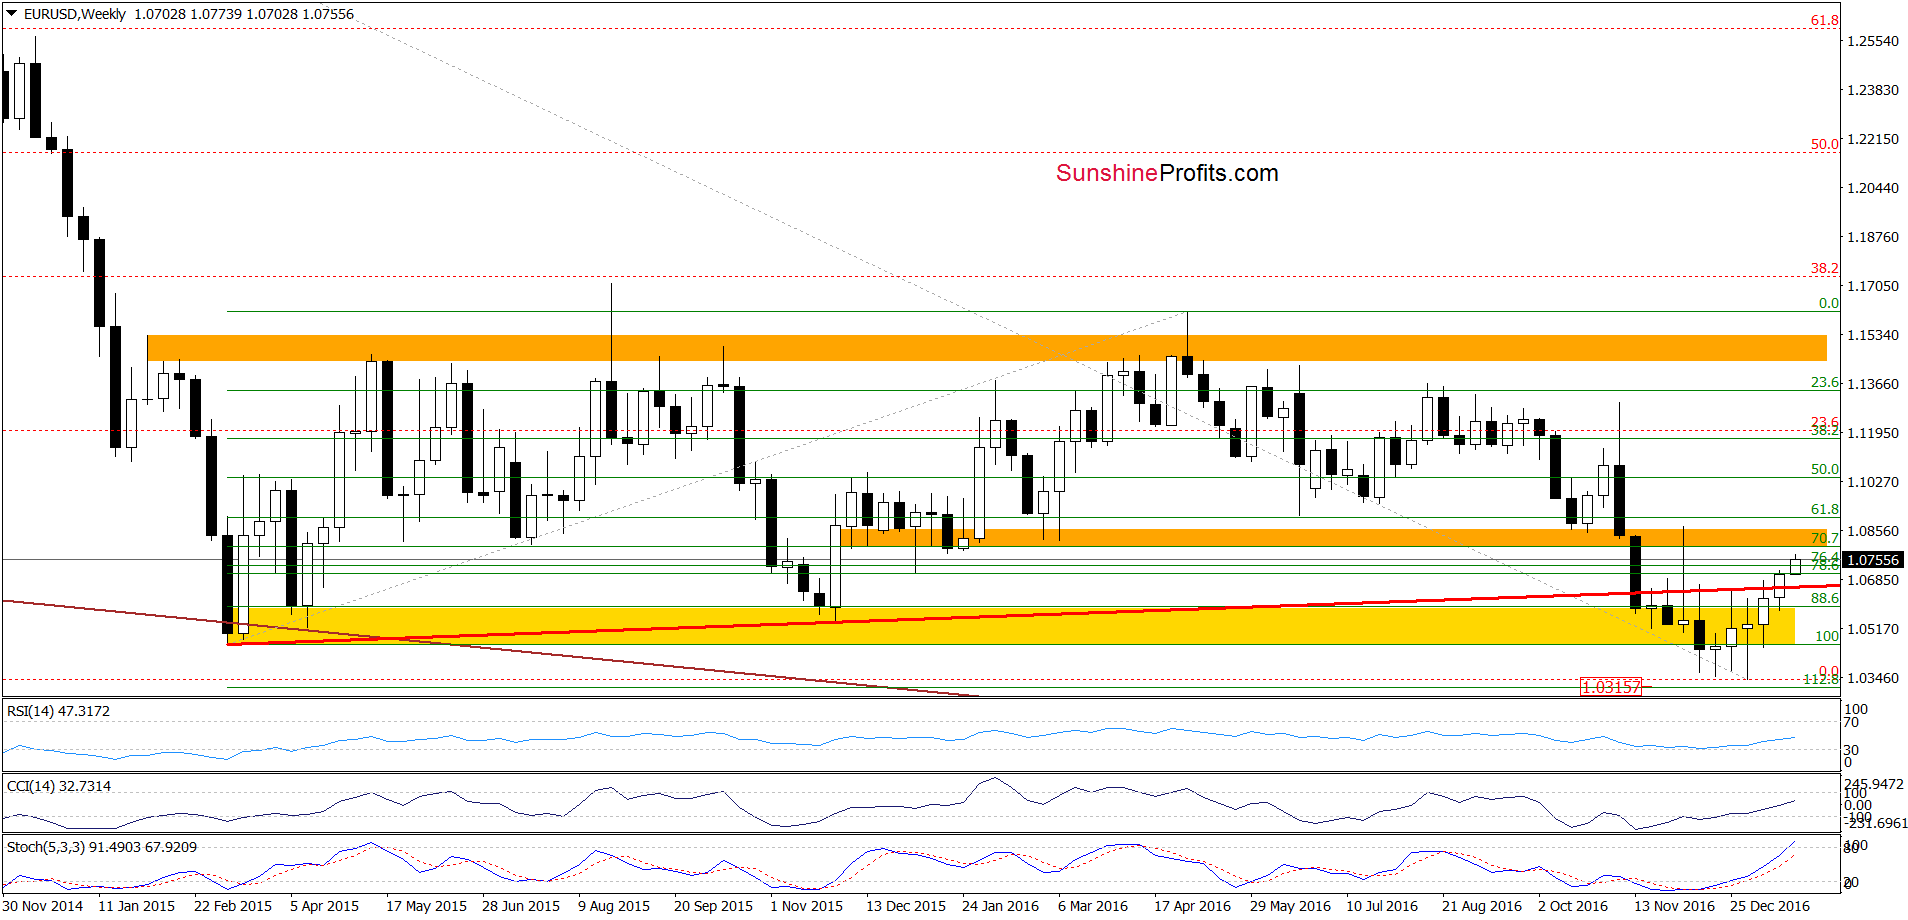Select the red 1.03157 price label
This screenshot has width=1908, height=920.
[x=1611, y=687]
